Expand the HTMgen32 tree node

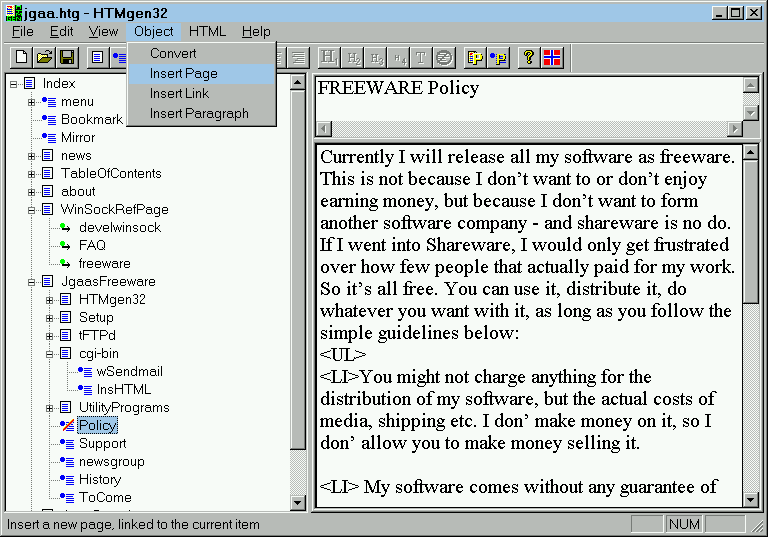click(x=50, y=300)
